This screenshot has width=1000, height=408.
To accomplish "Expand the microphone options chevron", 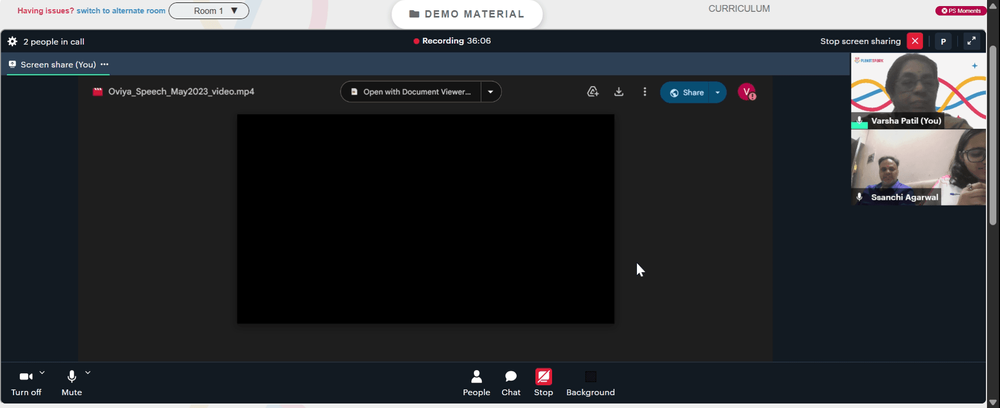I will pos(88,372).
